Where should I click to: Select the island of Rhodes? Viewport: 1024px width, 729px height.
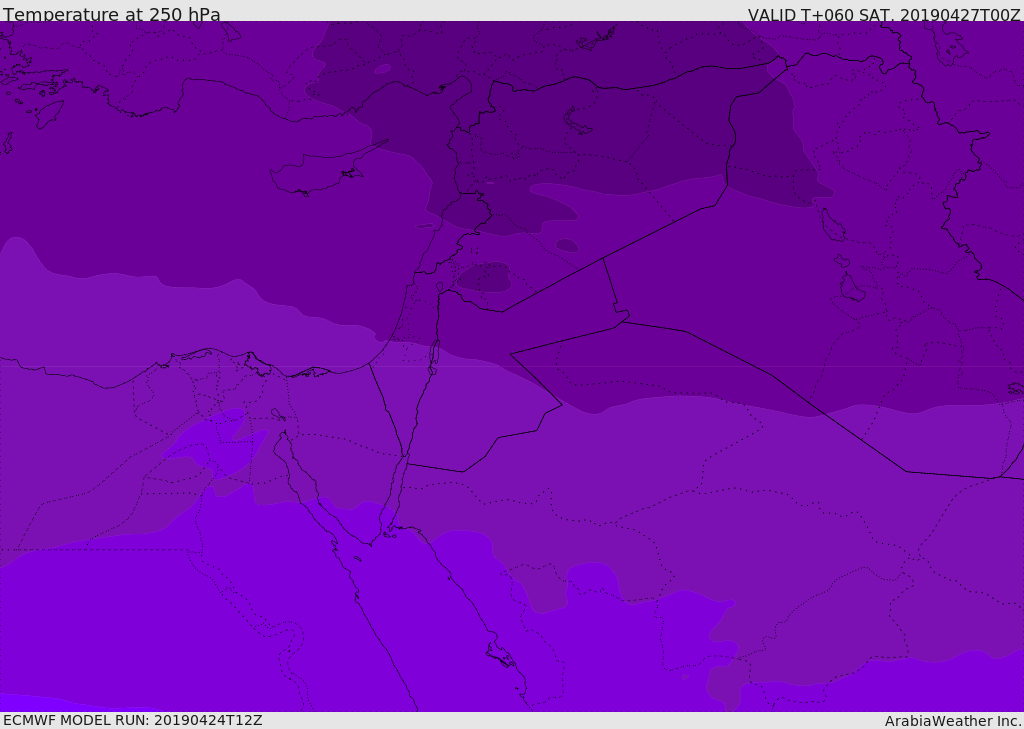[x=50, y=113]
